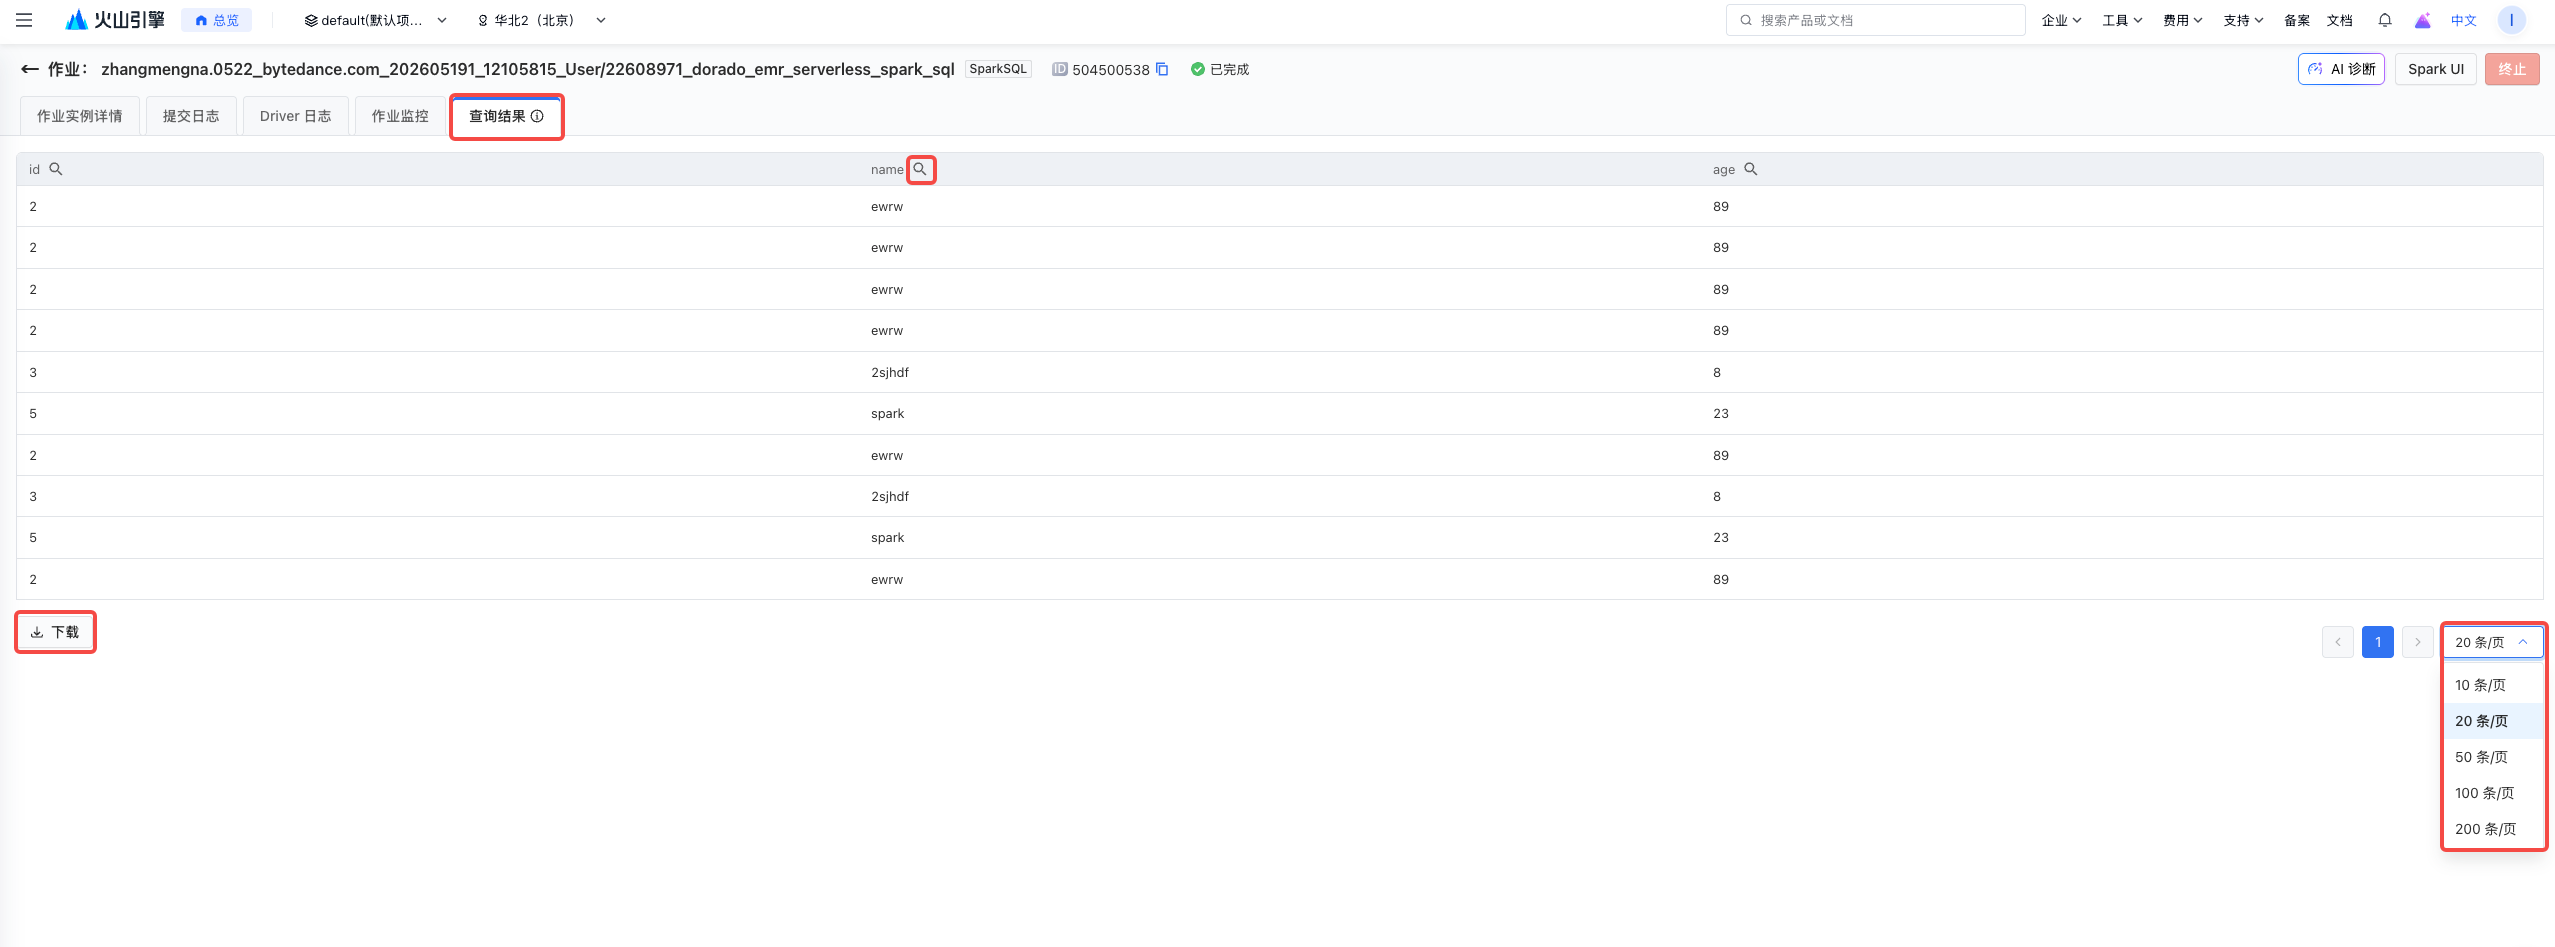Select the 查询结果 tab
2555x947 pixels.
(506, 116)
